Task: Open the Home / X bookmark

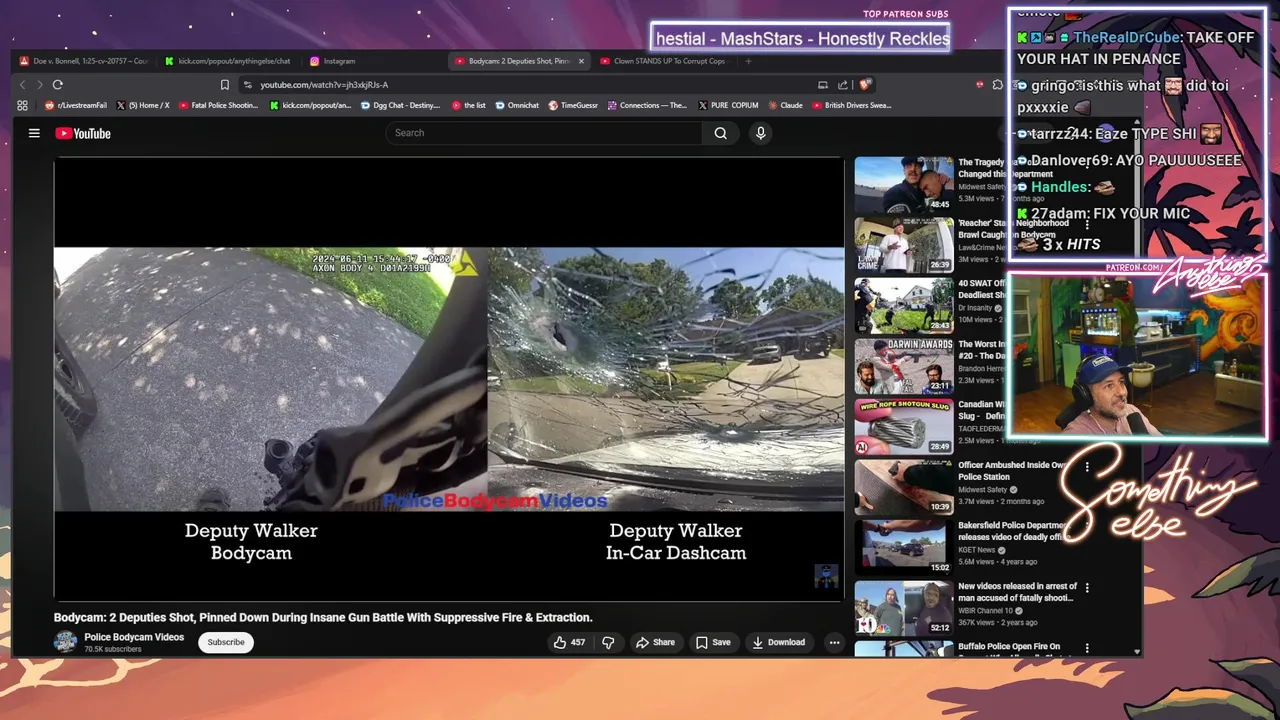Action: tap(143, 105)
